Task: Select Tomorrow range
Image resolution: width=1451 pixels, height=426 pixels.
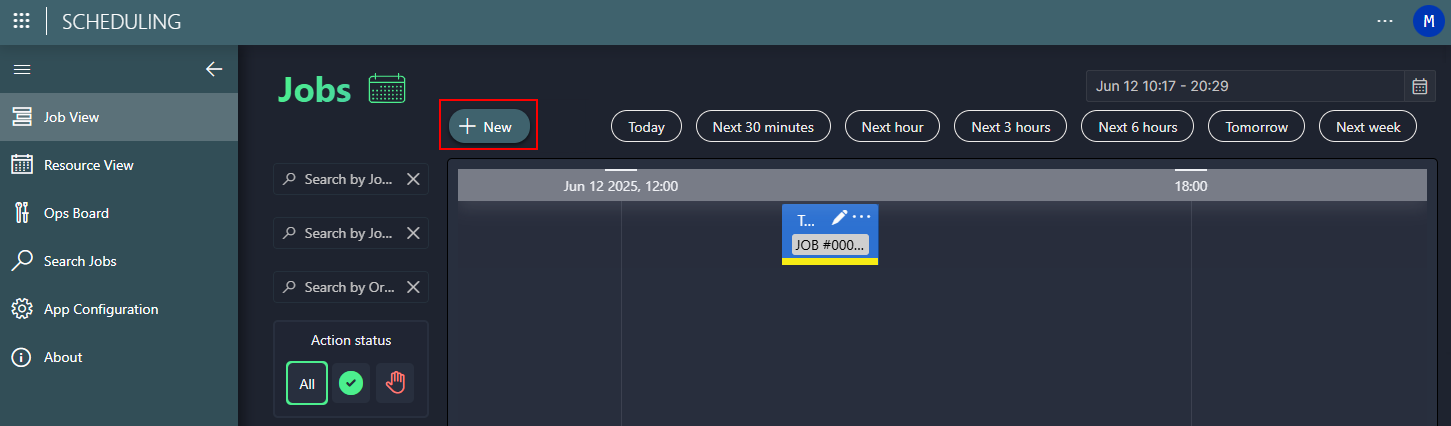Action: (1257, 126)
